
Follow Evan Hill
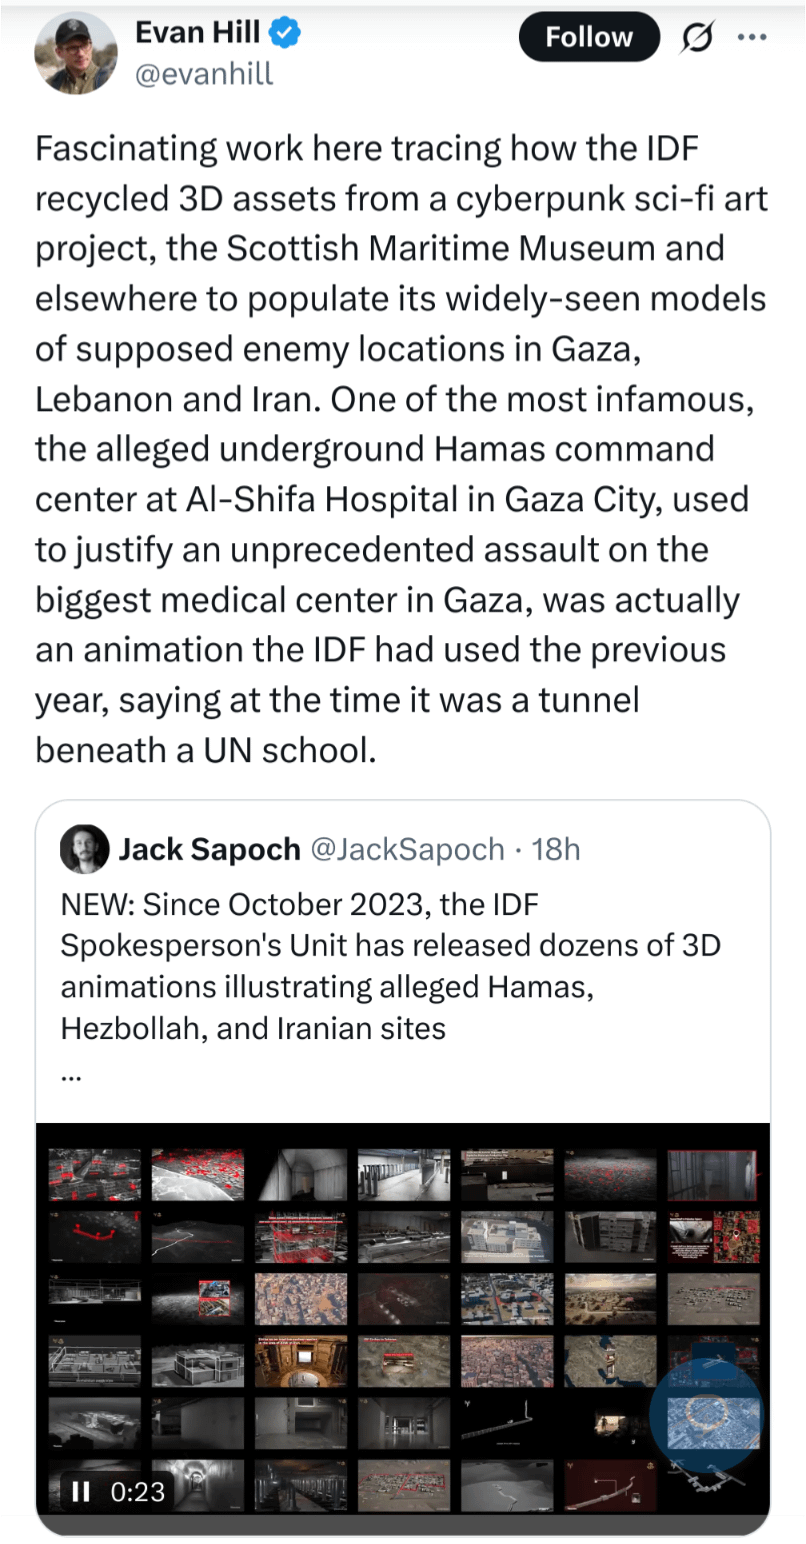589,37
